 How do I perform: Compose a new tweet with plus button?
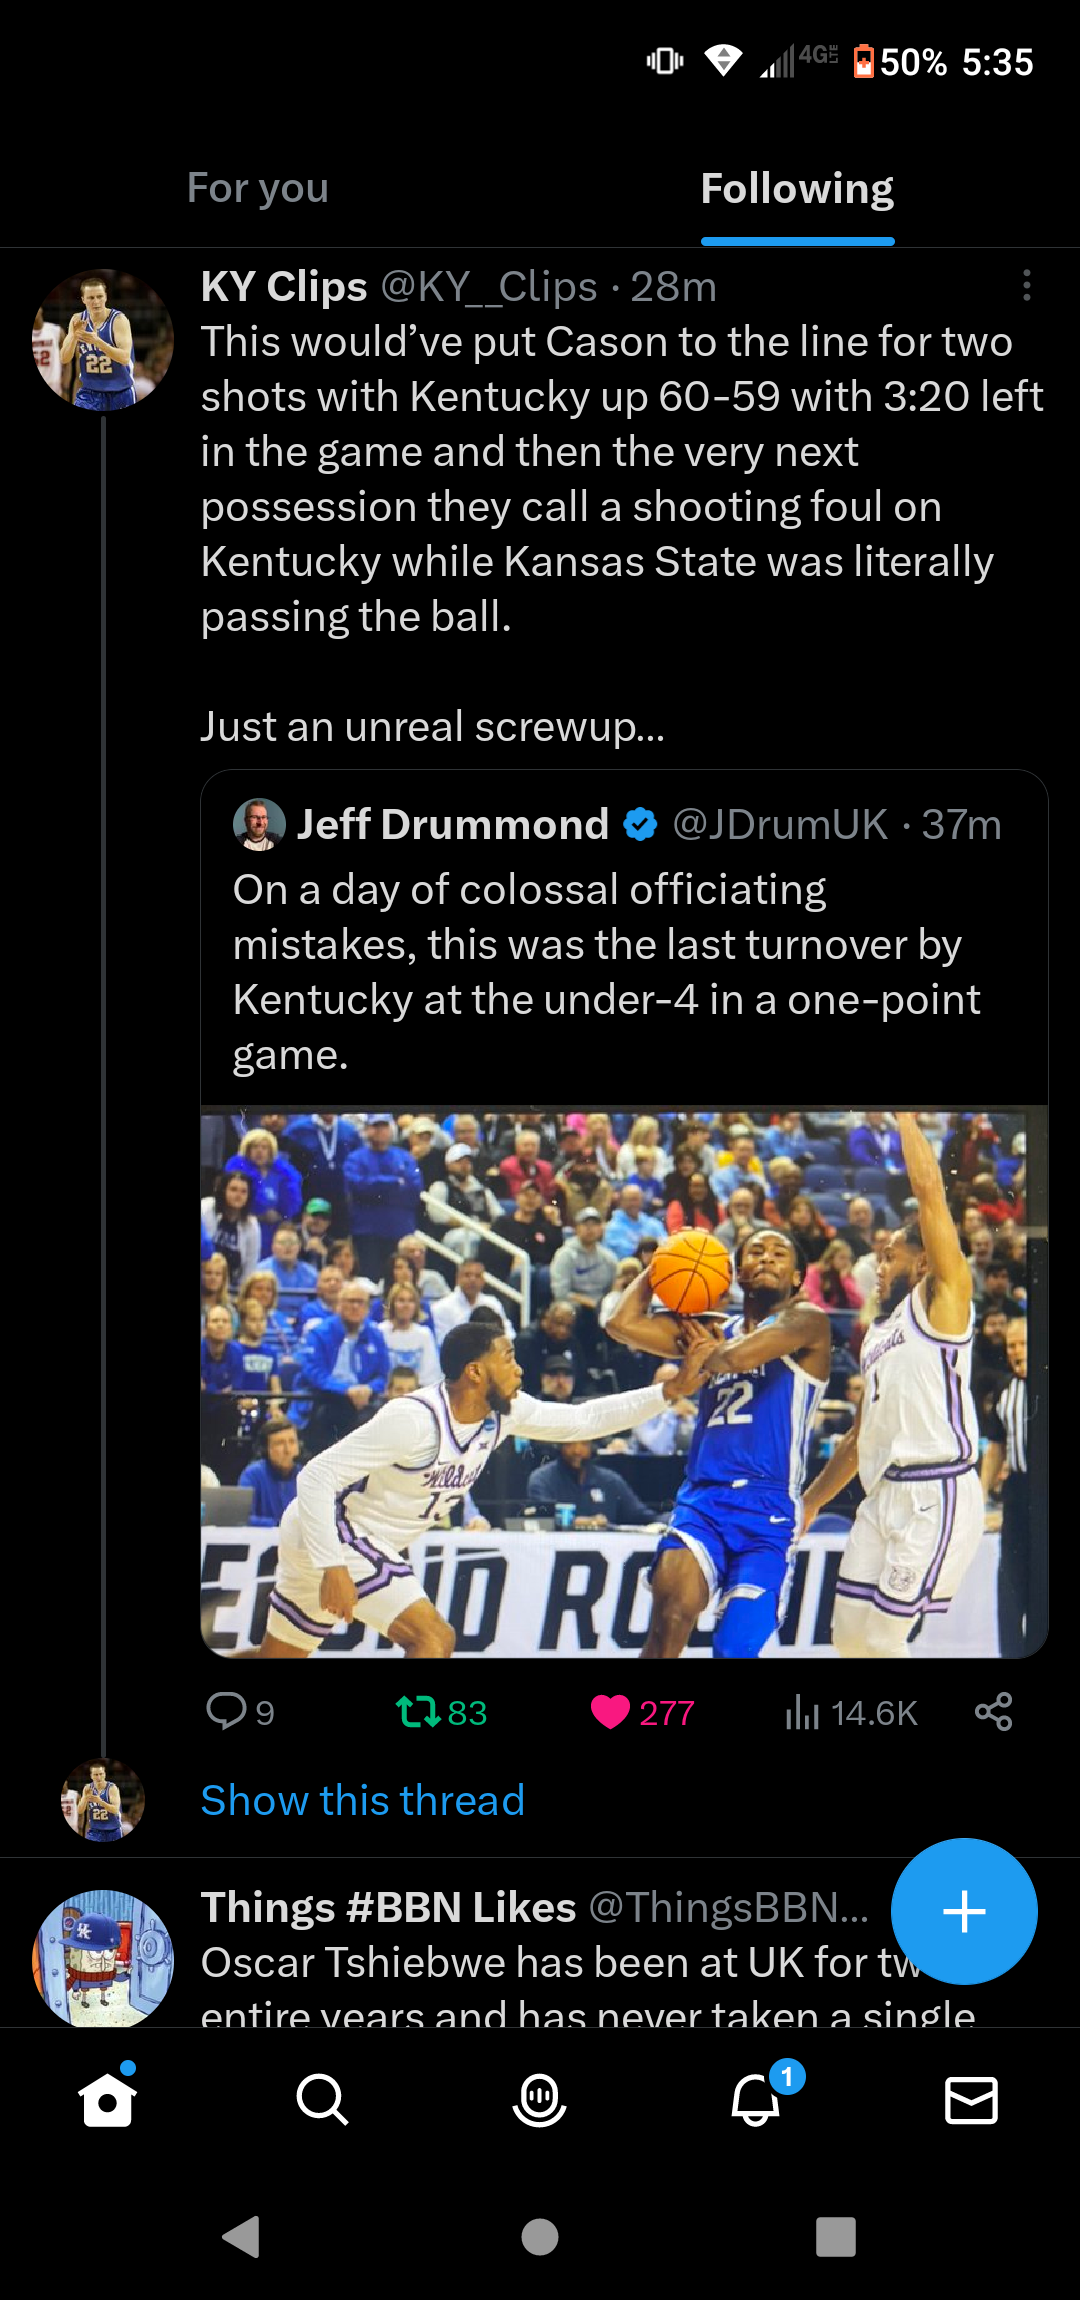pyautogui.click(x=964, y=1911)
